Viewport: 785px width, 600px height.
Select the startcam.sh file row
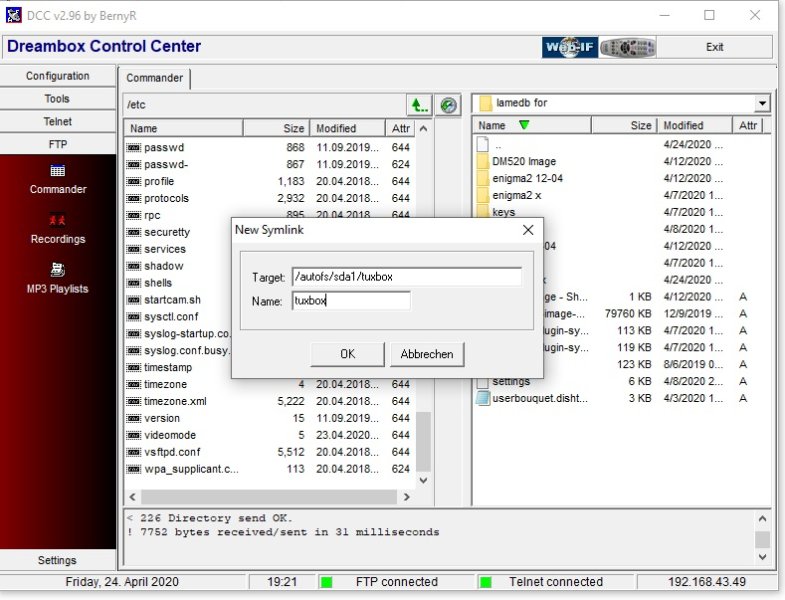pyautogui.click(x=178, y=299)
